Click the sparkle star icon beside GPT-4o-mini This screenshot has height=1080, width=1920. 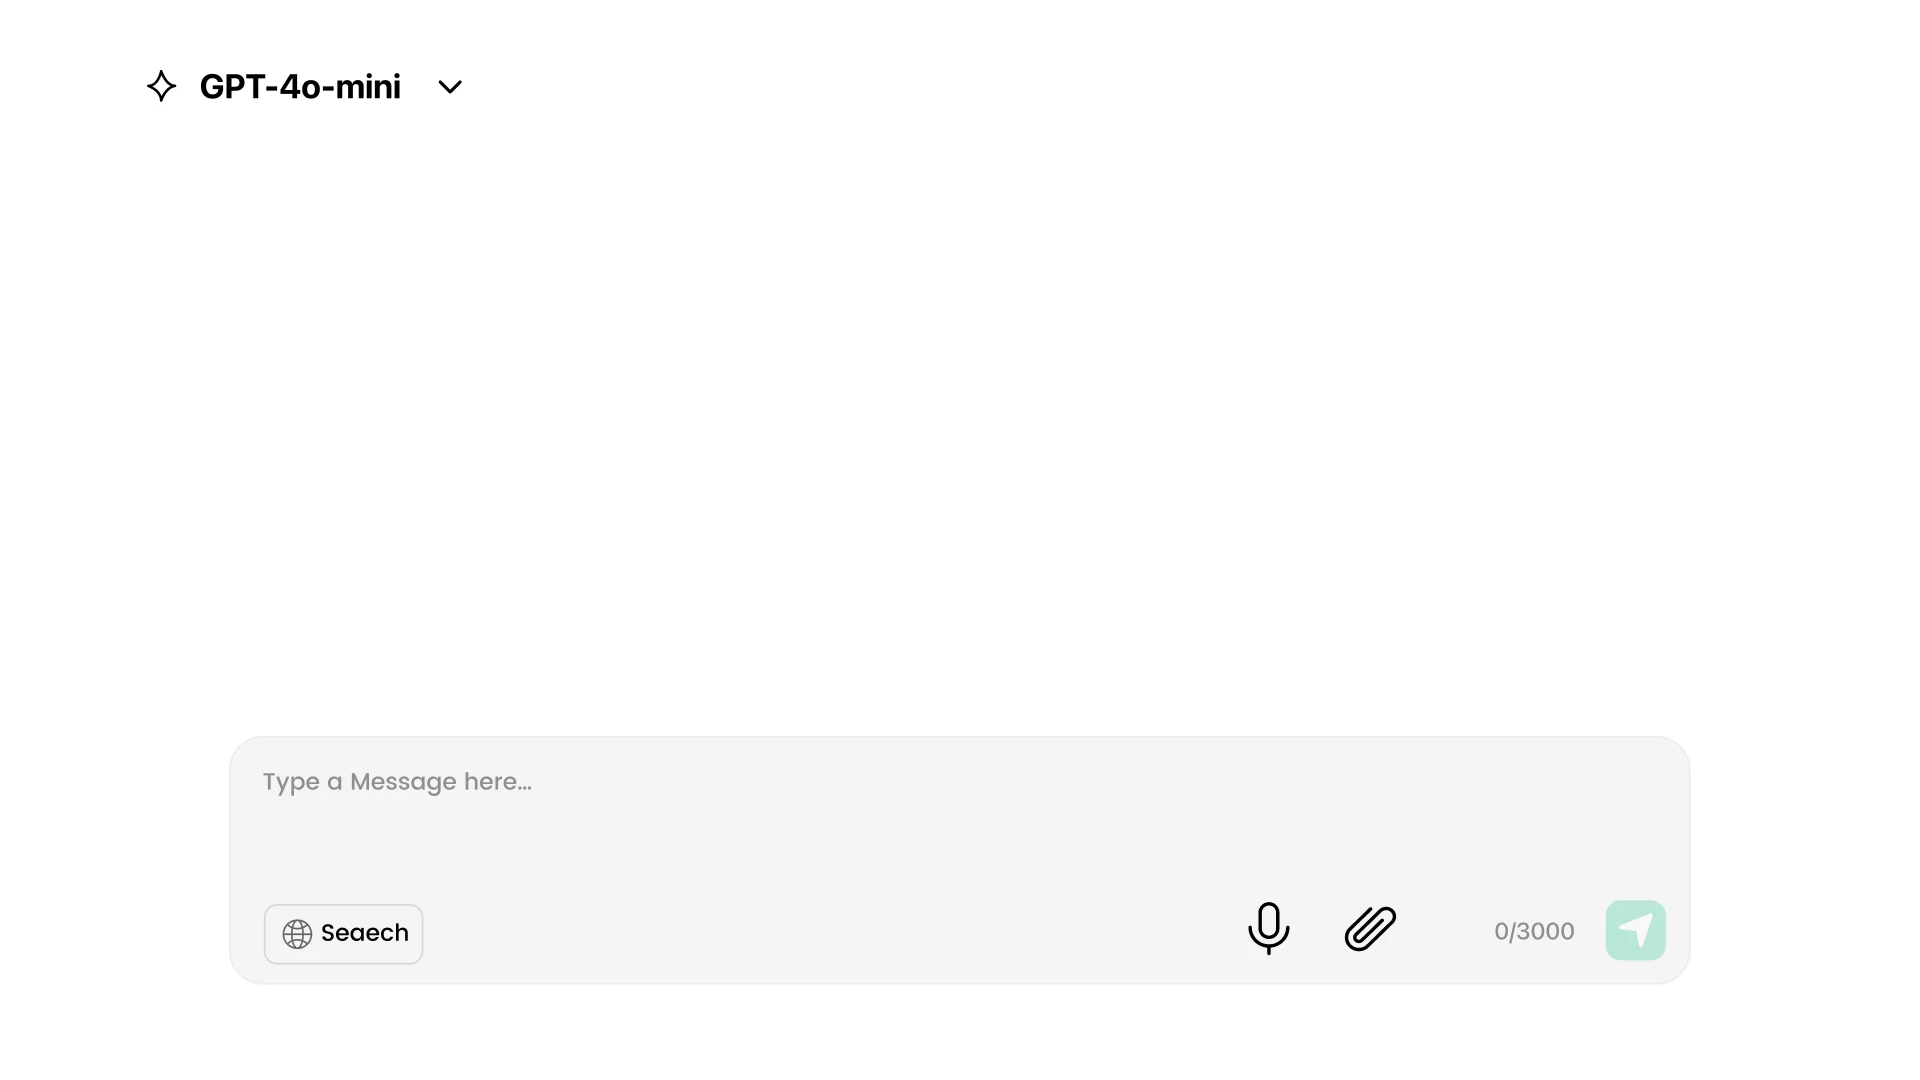(161, 86)
